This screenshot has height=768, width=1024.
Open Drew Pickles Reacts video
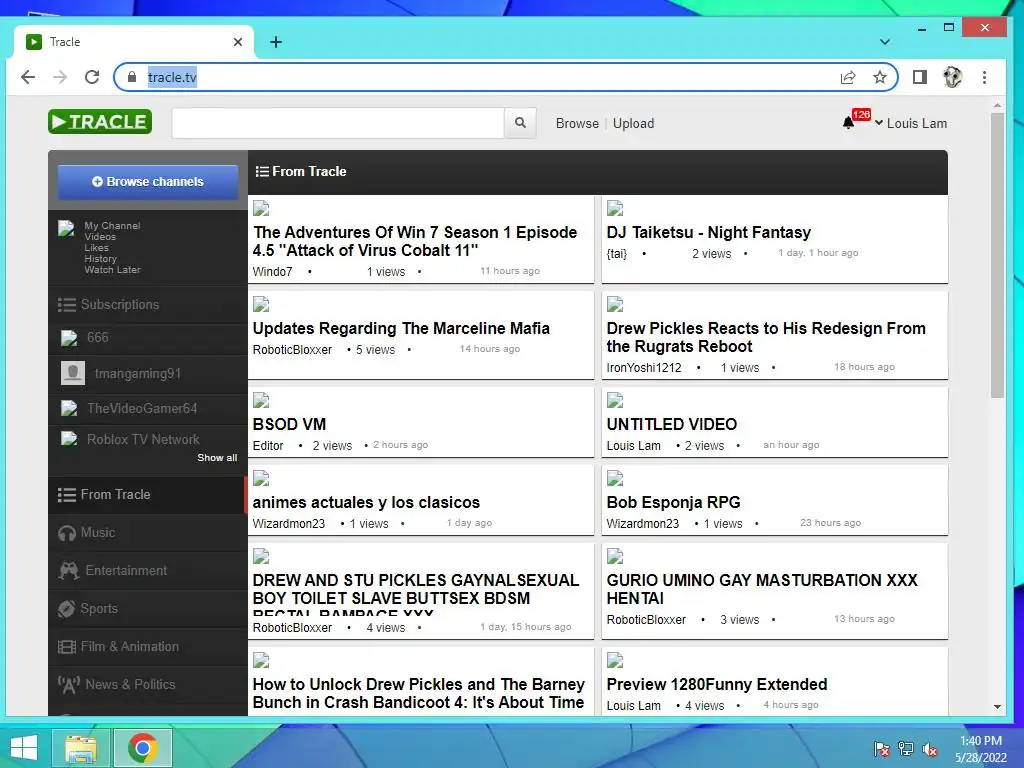coord(766,337)
